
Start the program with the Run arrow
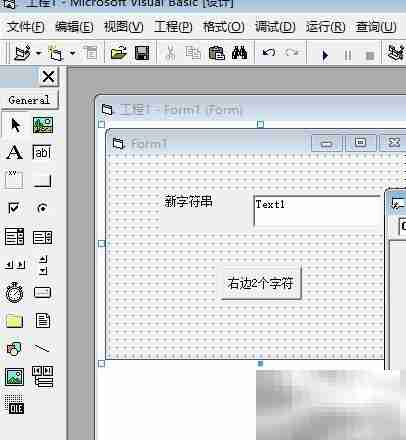coord(325,55)
